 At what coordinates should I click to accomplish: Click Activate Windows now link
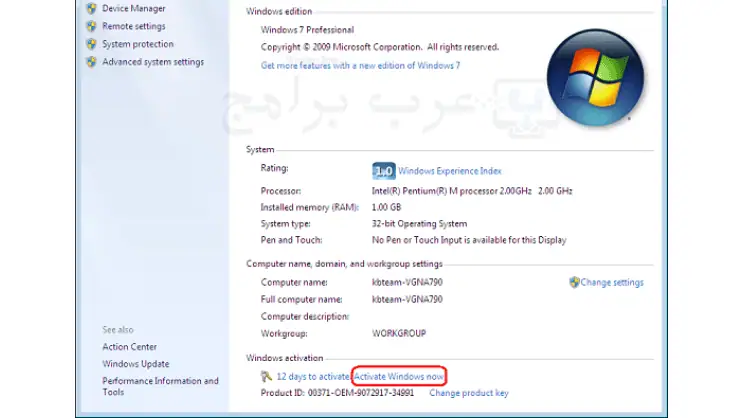tap(399, 377)
